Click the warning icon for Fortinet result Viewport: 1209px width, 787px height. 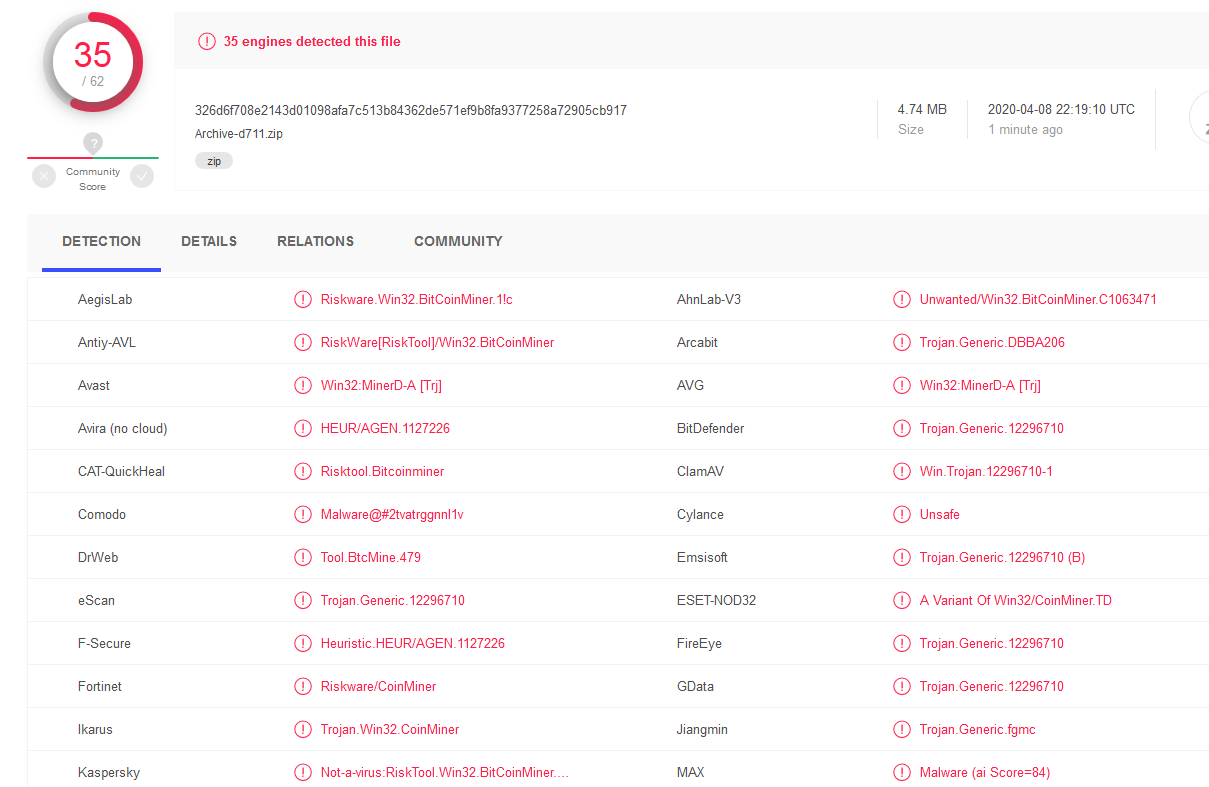(x=303, y=686)
